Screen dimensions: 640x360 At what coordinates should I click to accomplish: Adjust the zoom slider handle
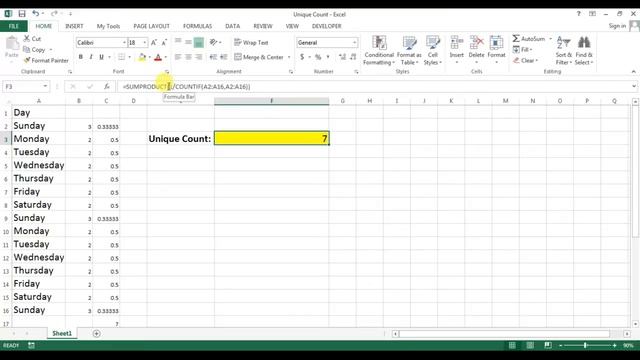[x=585, y=345]
